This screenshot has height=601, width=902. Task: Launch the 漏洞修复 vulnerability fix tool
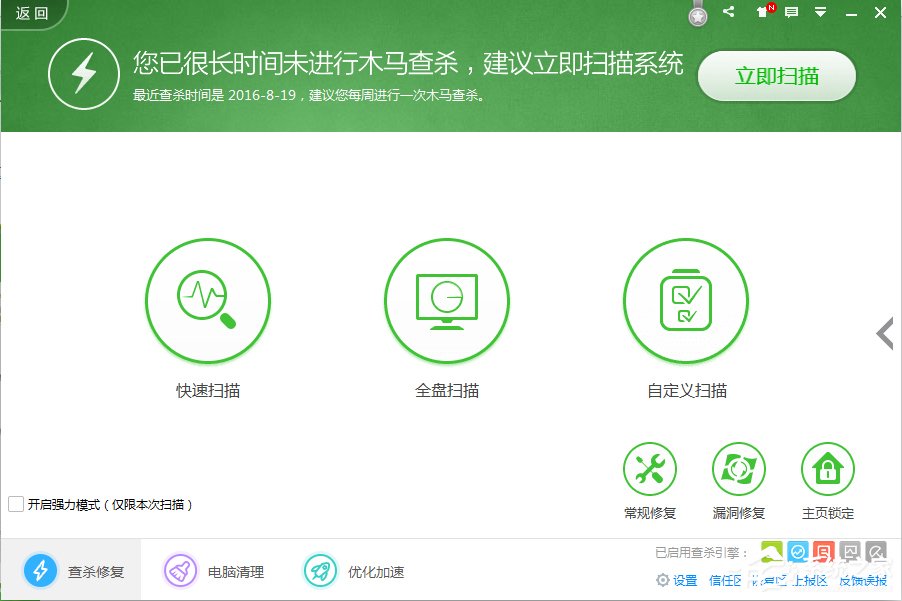click(x=739, y=468)
